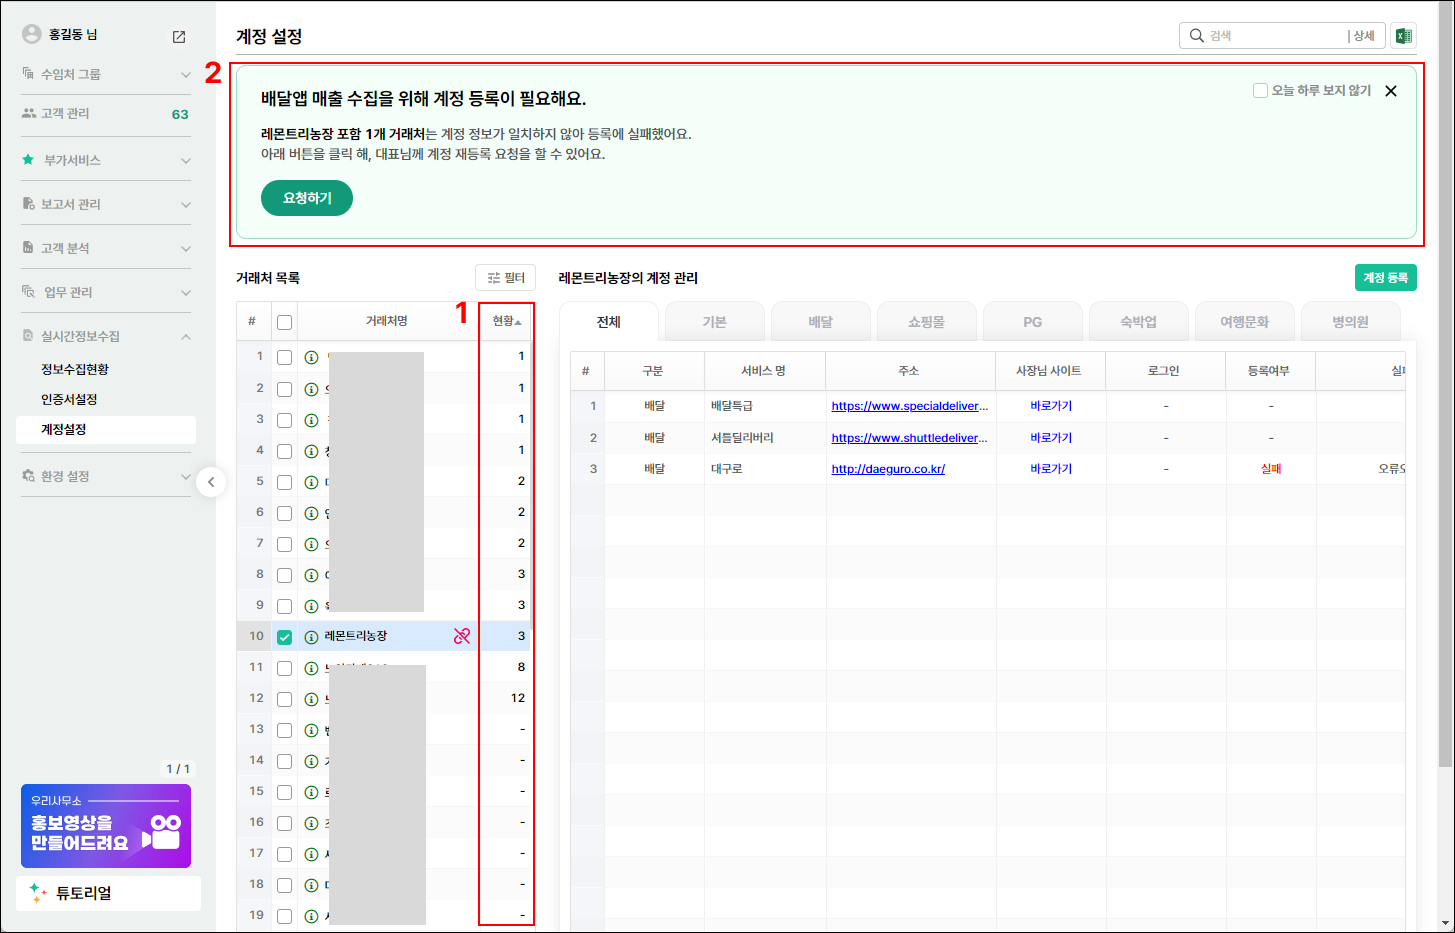Screen dimensions: 1455x933
Task: Collapse the sidebar with the arrow button
Action: coord(210,482)
